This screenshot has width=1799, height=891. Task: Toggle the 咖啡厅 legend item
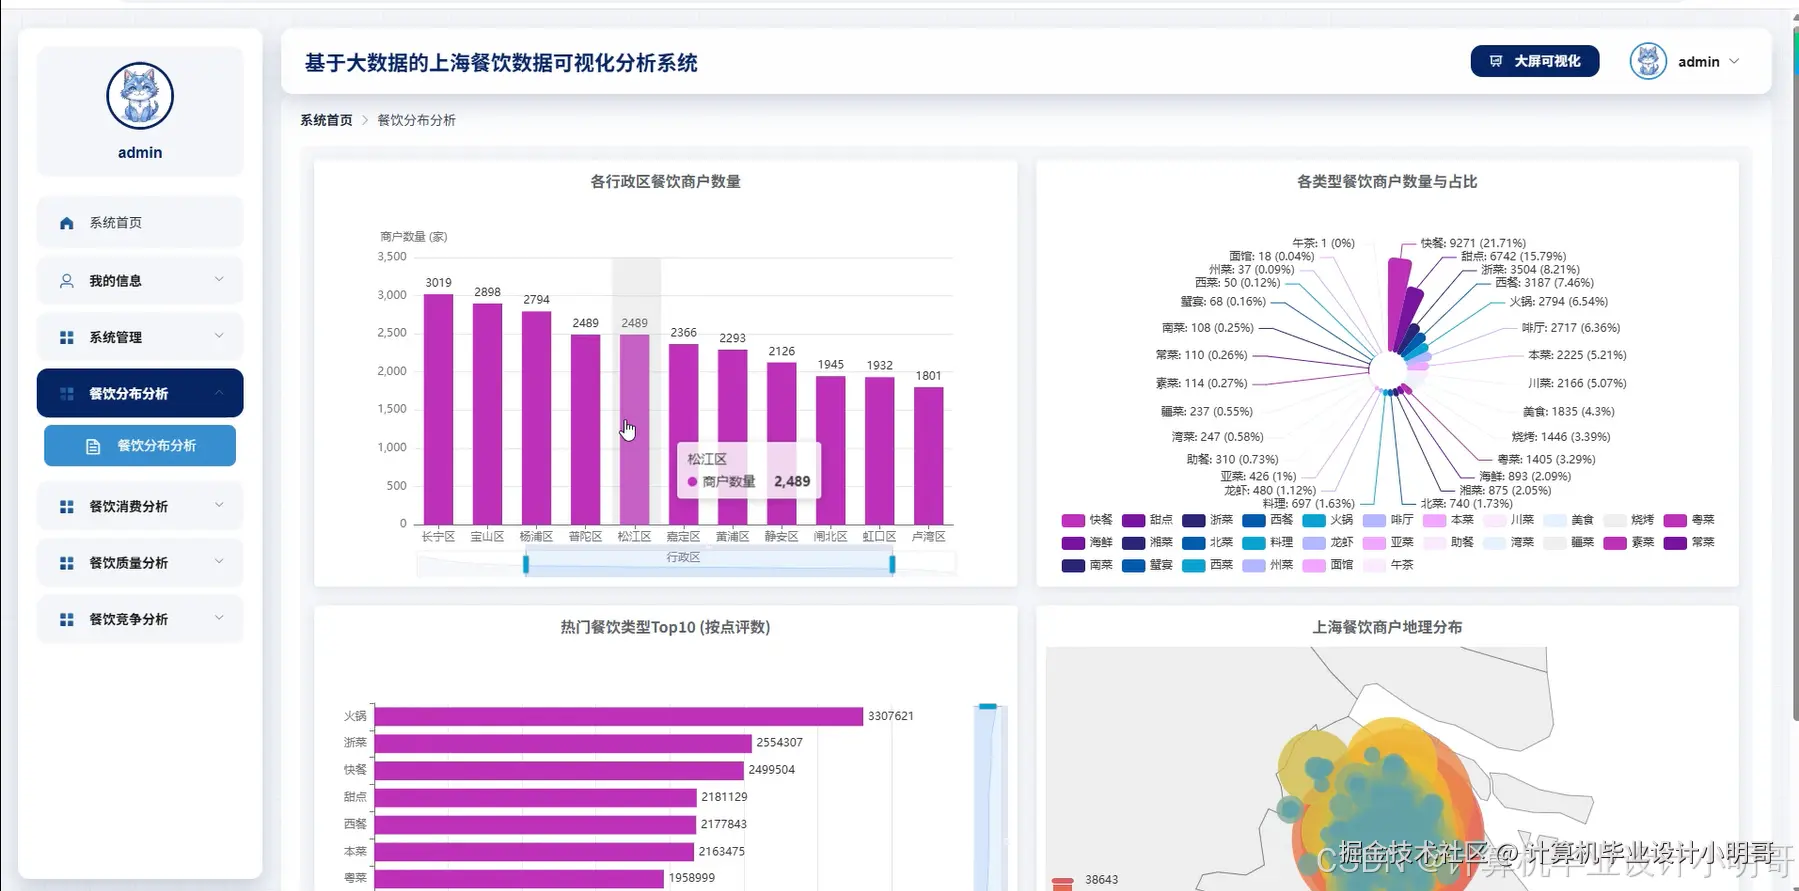[x=1388, y=520]
